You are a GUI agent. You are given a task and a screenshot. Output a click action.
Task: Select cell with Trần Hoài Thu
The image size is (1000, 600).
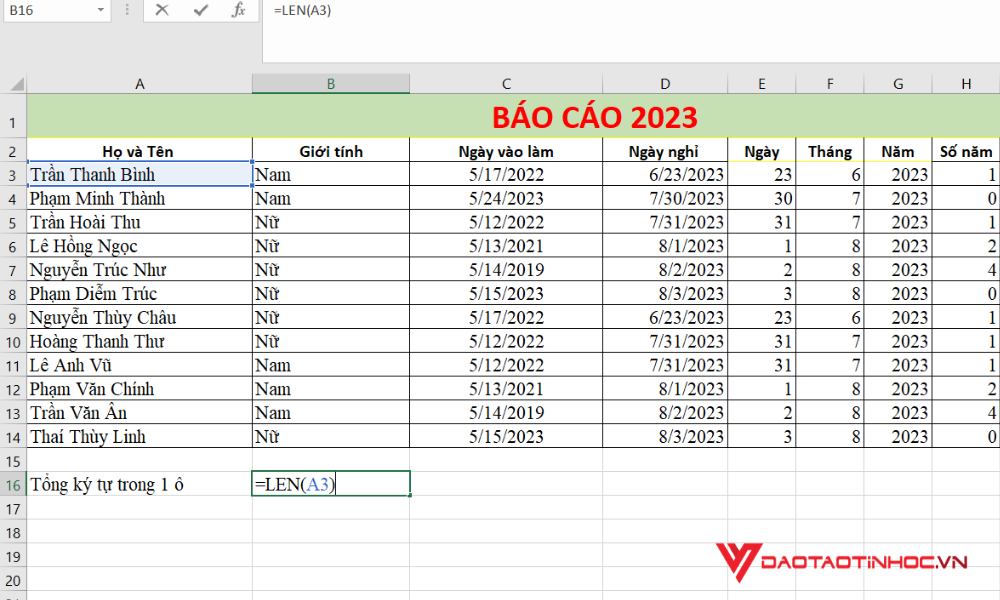(x=140, y=222)
